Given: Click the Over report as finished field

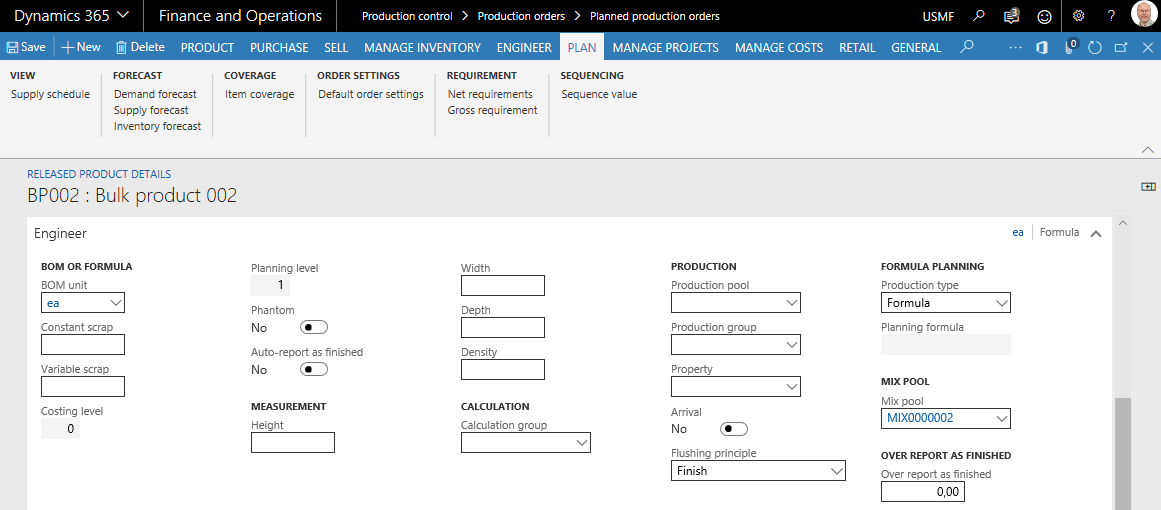Looking at the screenshot, I should [923, 491].
